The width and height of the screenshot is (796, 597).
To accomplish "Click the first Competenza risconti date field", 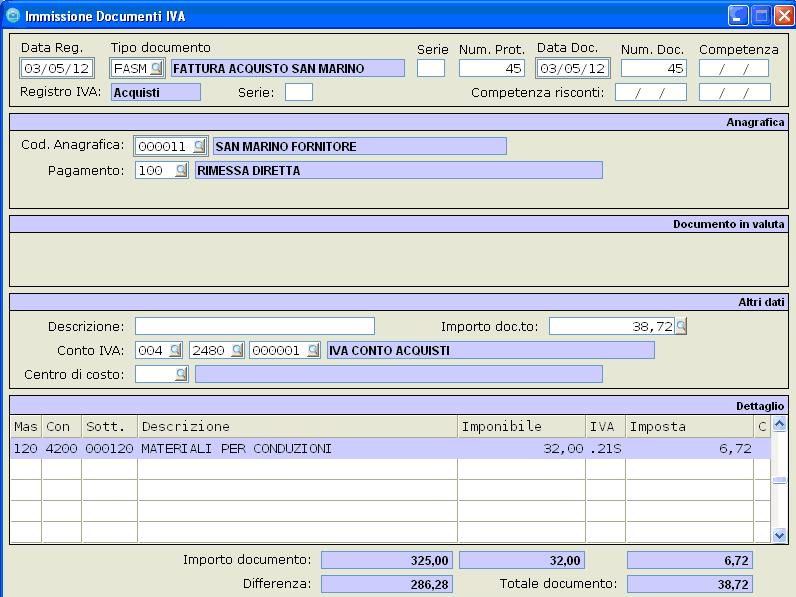I will click(650, 92).
